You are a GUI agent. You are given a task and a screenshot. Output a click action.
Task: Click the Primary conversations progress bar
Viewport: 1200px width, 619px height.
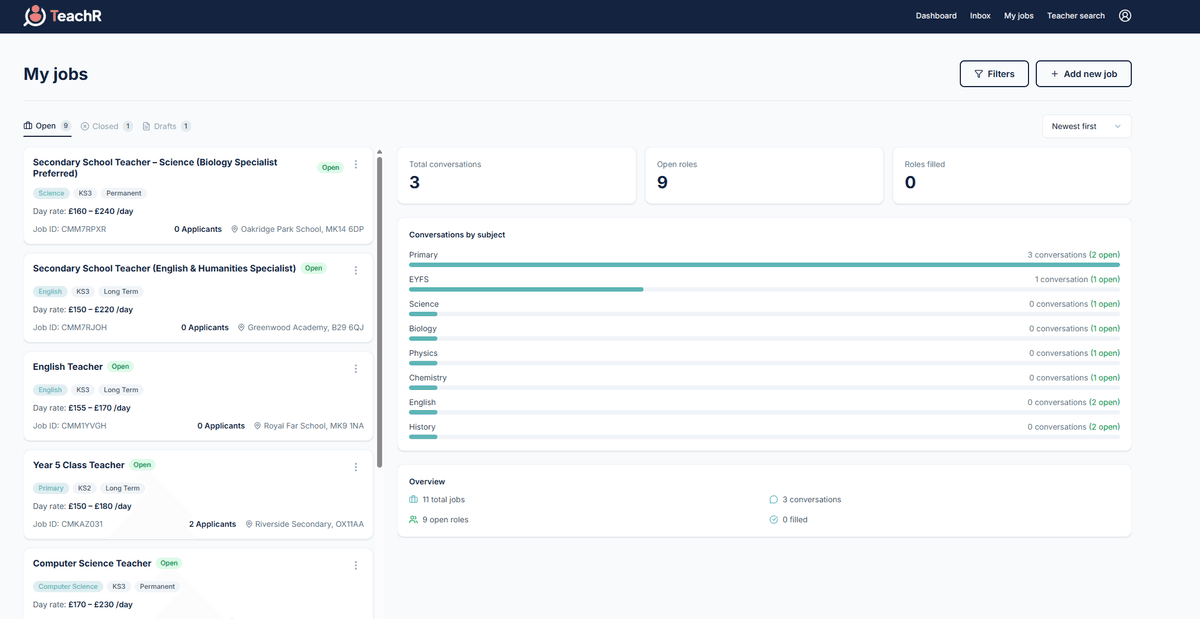tap(764, 265)
